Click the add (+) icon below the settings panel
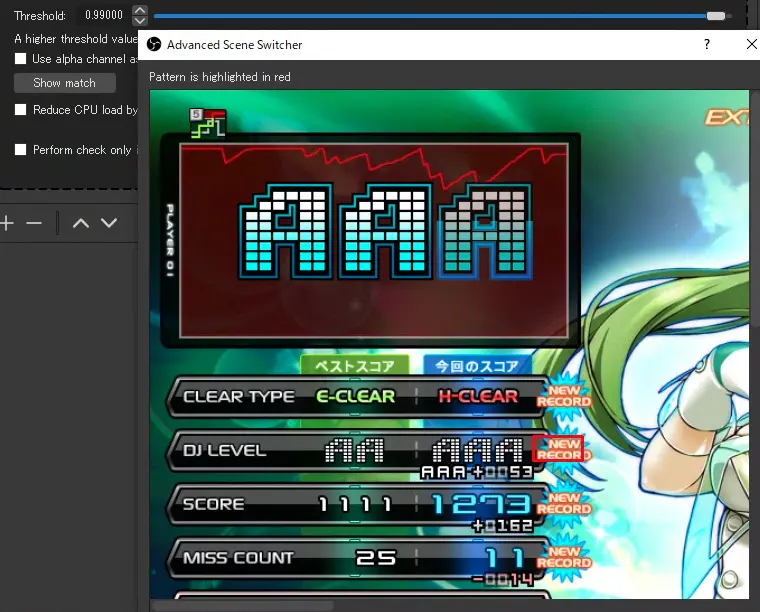This screenshot has height=612, width=760. click(7, 223)
